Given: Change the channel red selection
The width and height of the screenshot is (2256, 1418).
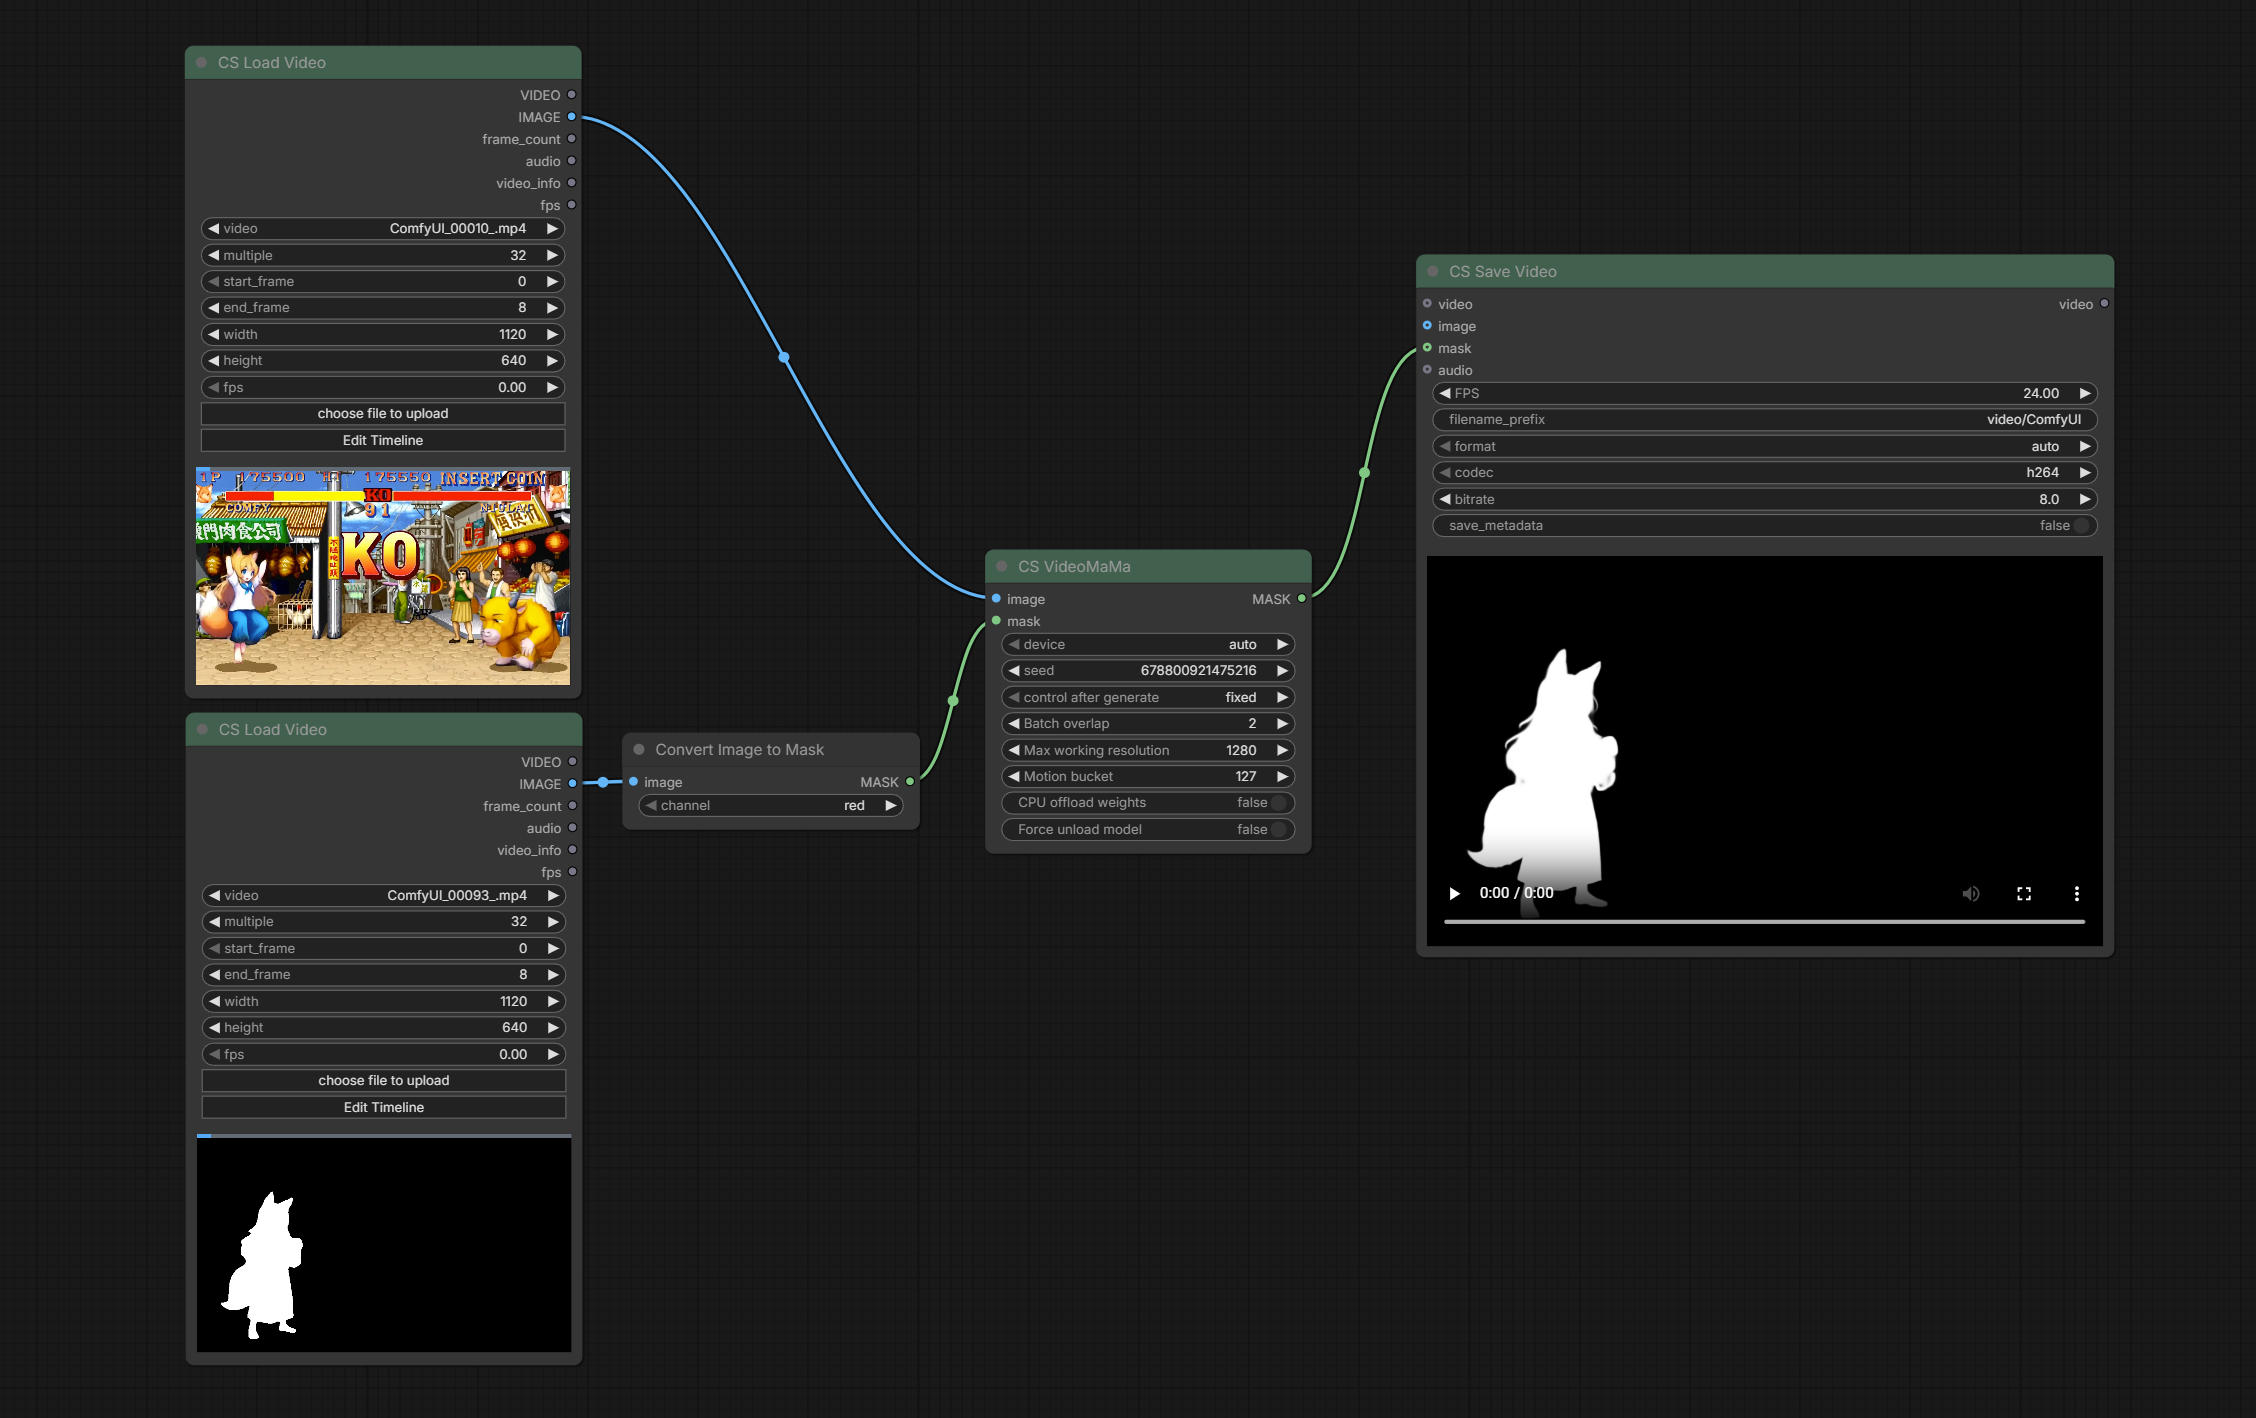Looking at the screenshot, I should [x=771, y=805].
